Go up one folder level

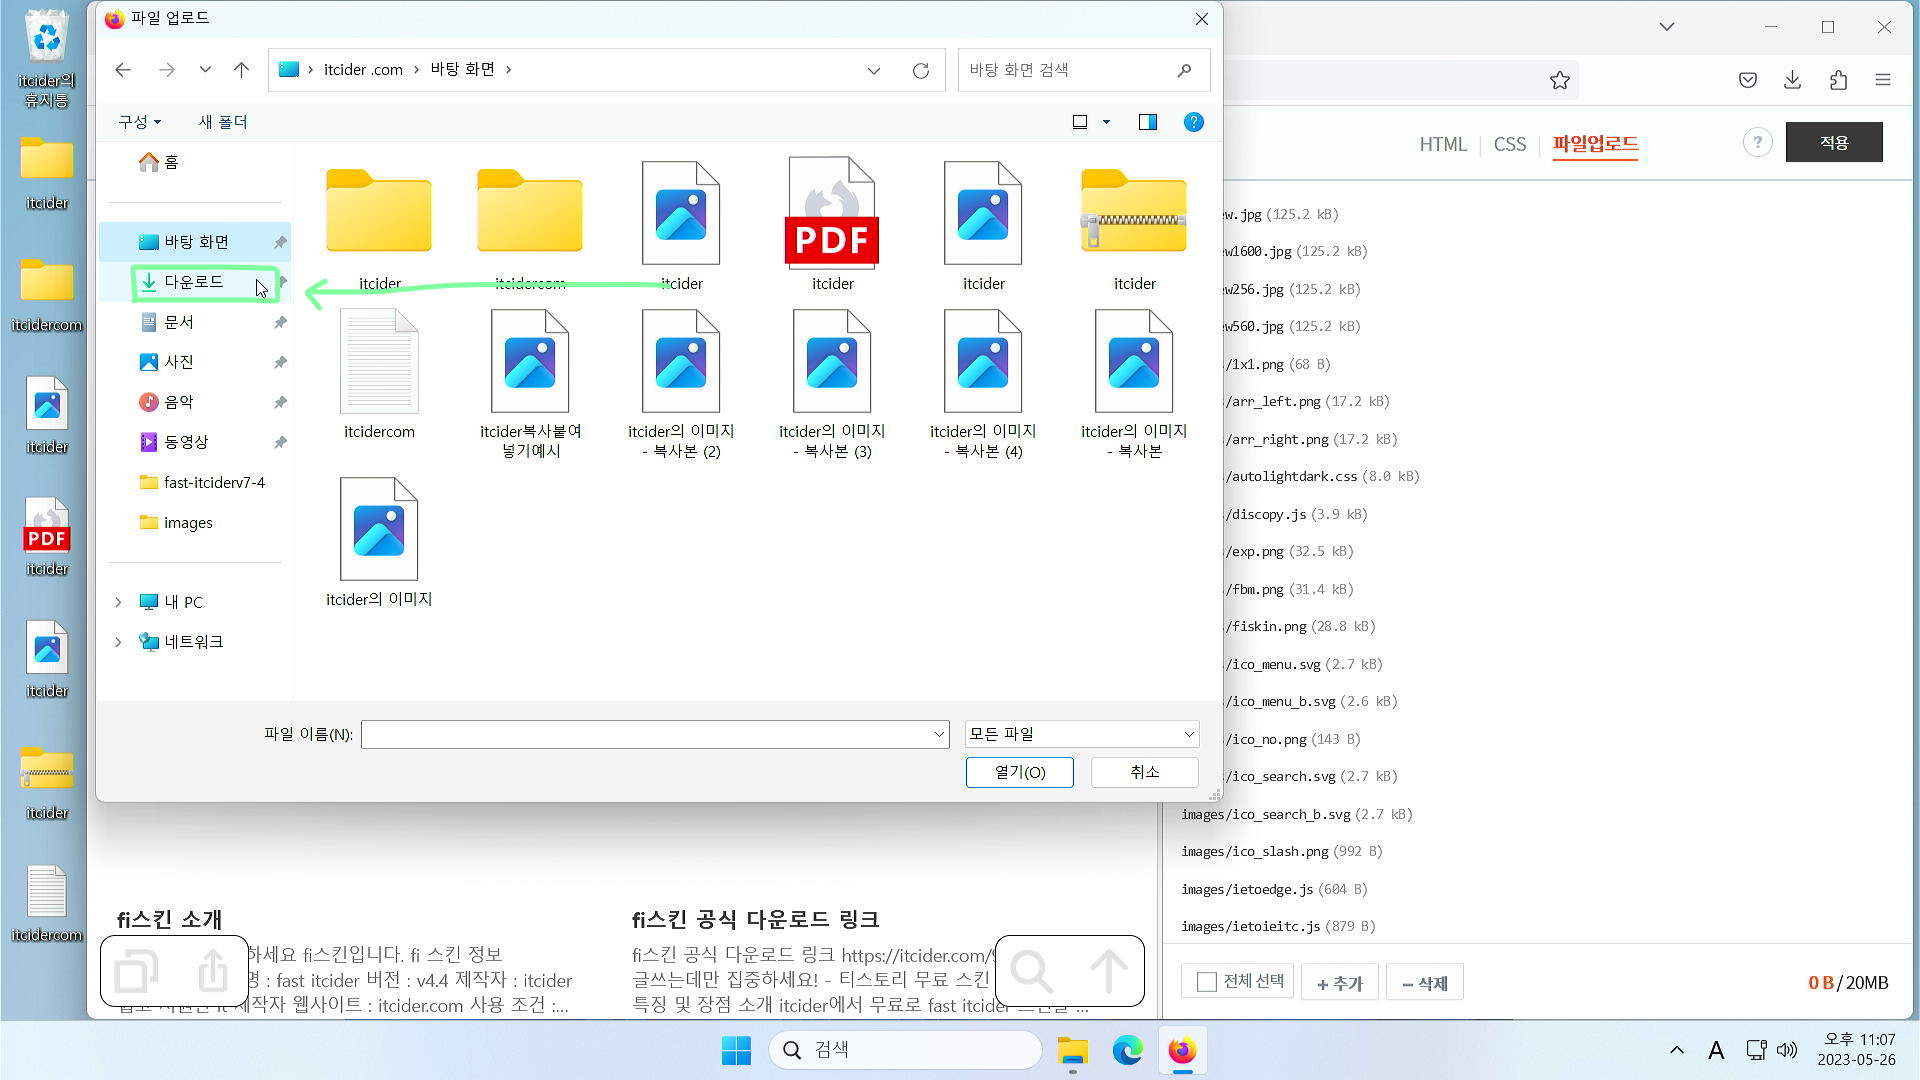[x=241, y=70]
